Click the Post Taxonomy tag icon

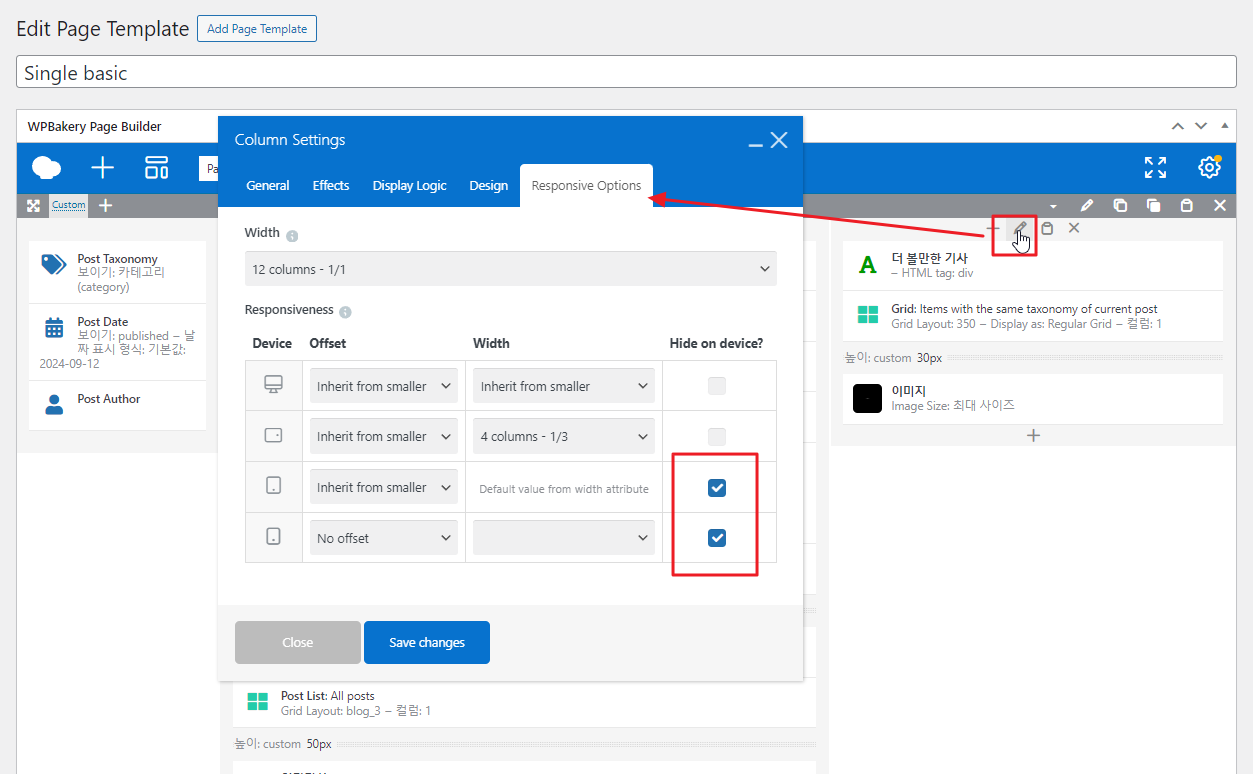[x=53, y=264]
